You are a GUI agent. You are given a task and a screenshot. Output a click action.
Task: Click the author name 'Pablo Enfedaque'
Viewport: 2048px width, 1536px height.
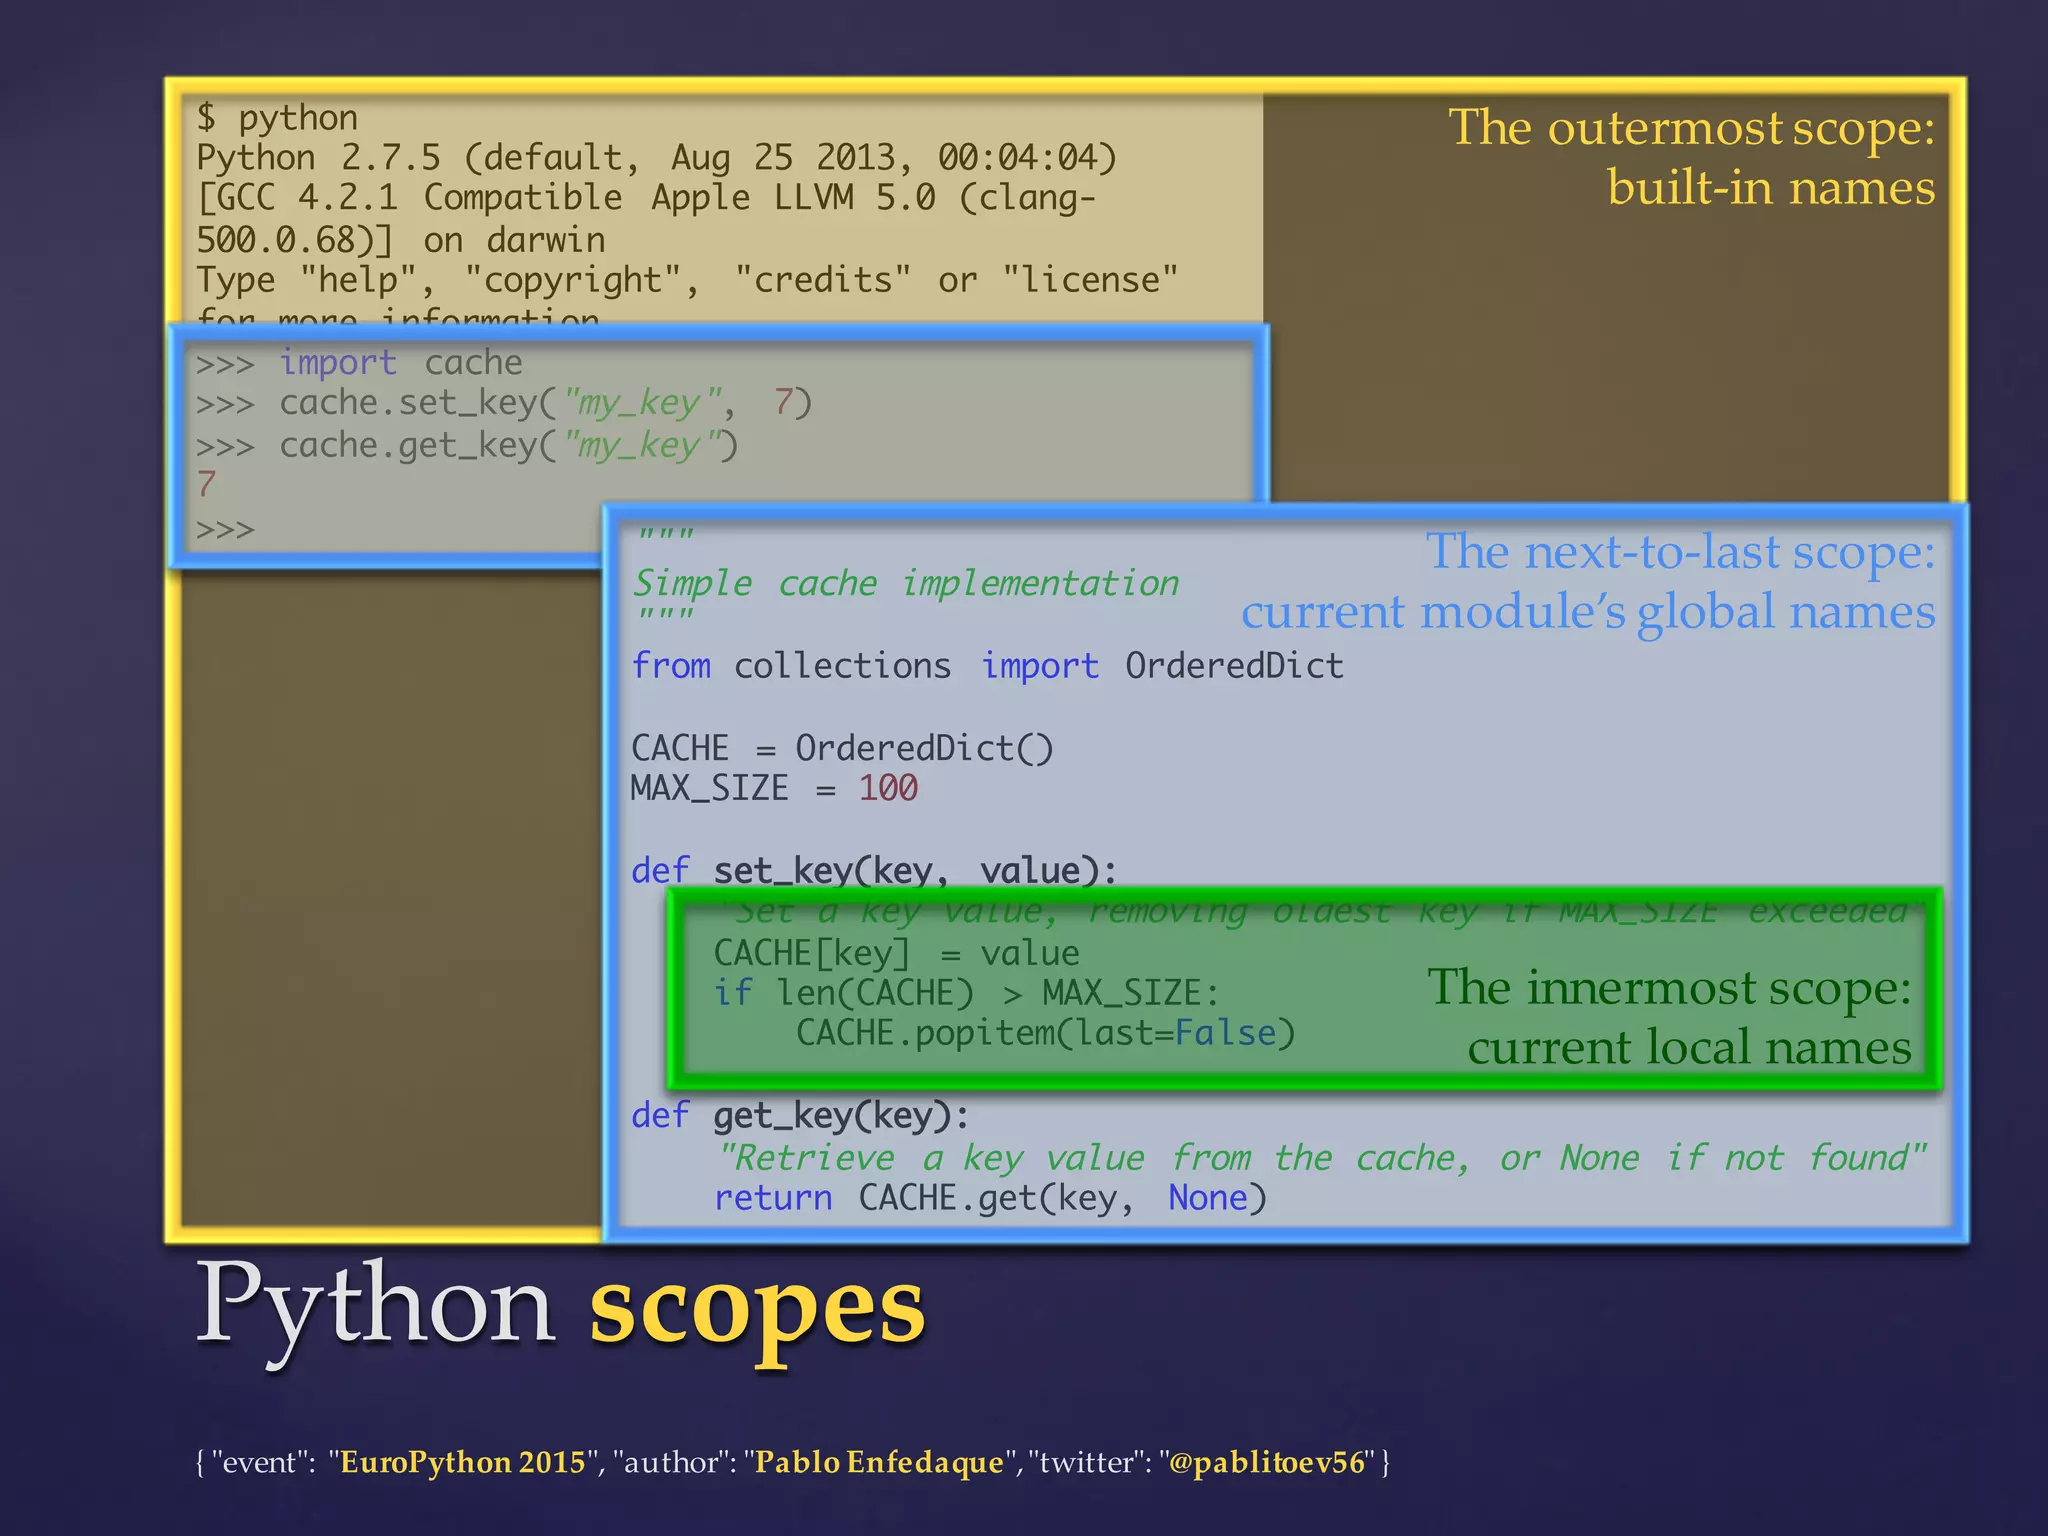(x=879, y=1462)
